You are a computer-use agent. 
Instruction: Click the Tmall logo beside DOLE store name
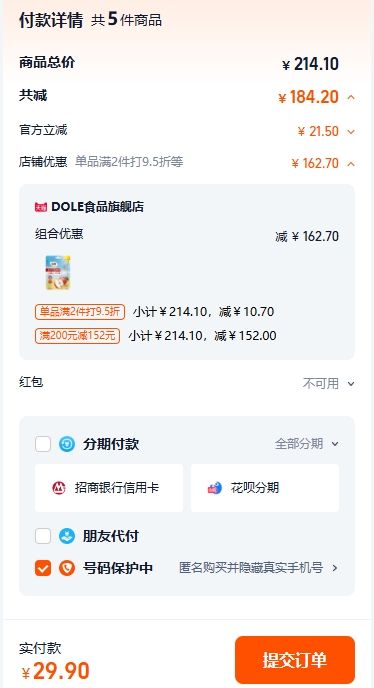click(41, 207)
